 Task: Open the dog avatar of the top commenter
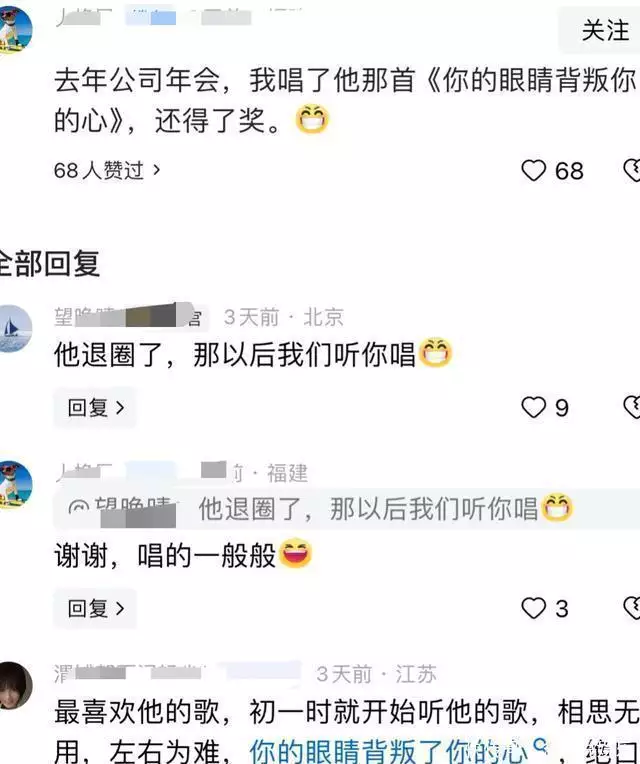[x=15, y=30]
